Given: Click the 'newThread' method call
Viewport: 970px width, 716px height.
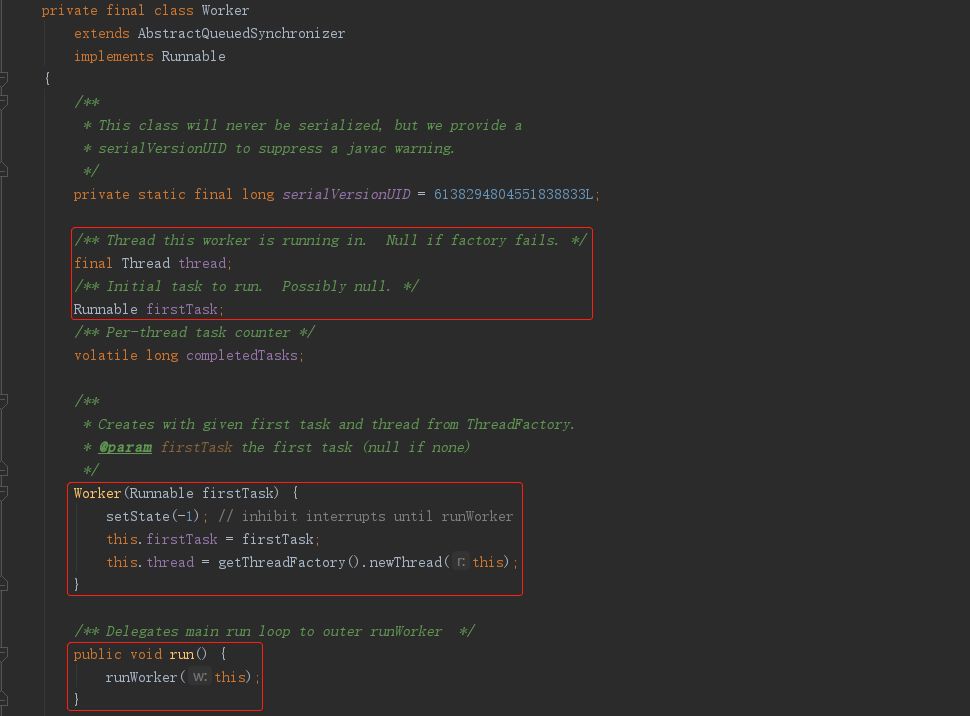Looking at the screenshot, I should tap(405, 562).
